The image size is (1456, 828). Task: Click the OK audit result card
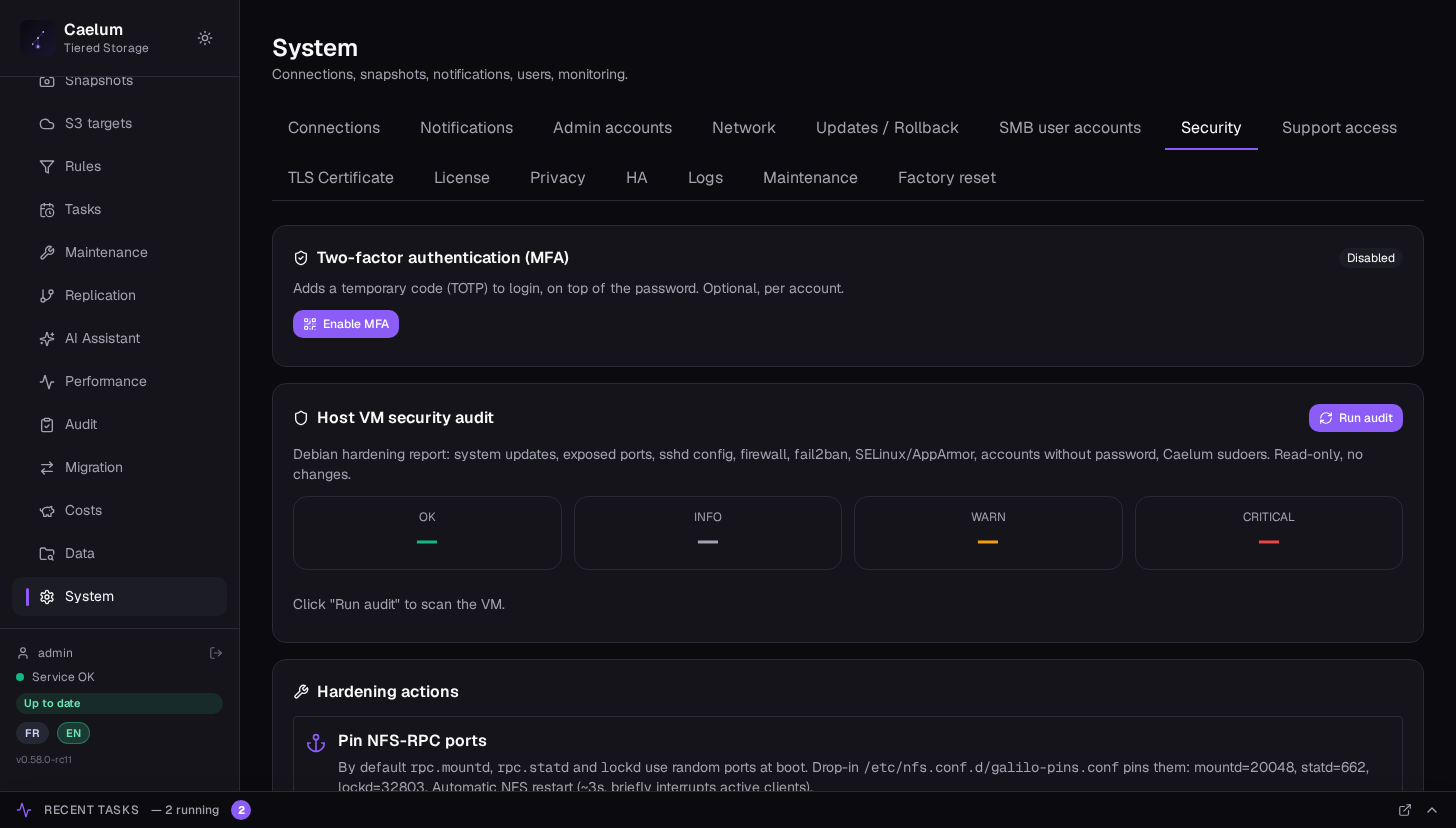tap(427, 533)
